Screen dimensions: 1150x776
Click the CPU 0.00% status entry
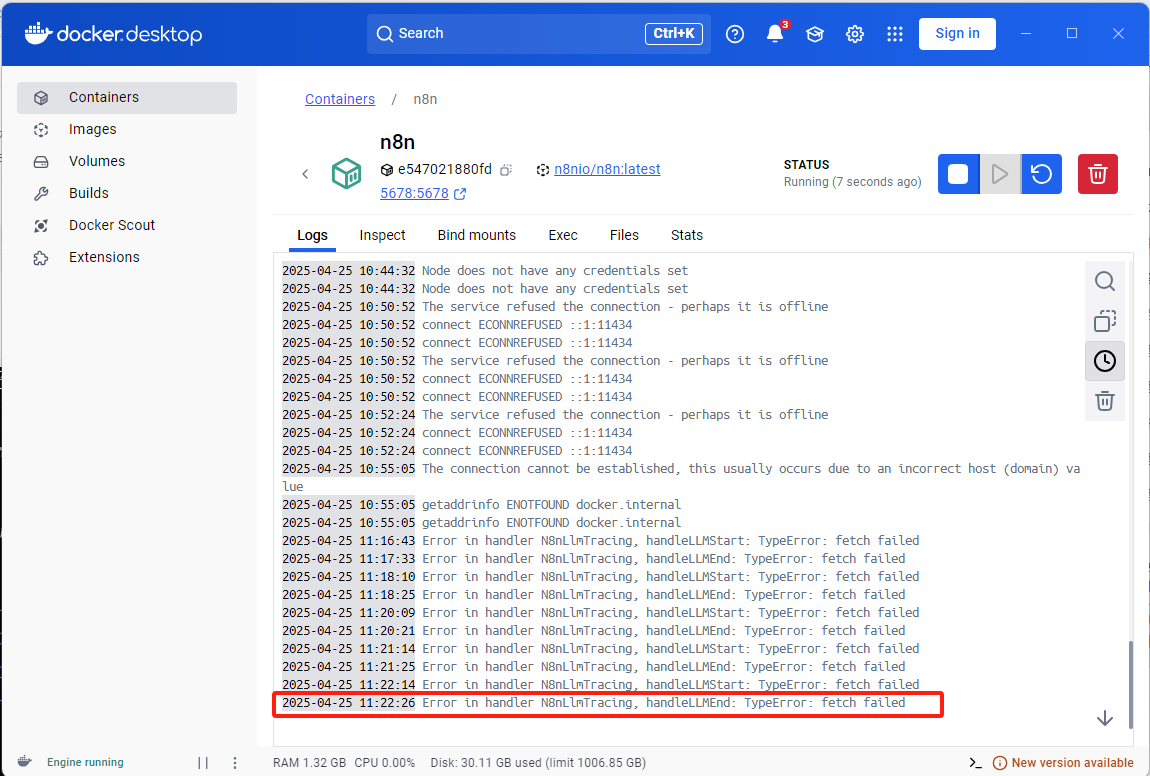pyautogui.click(x=384, y=763)
